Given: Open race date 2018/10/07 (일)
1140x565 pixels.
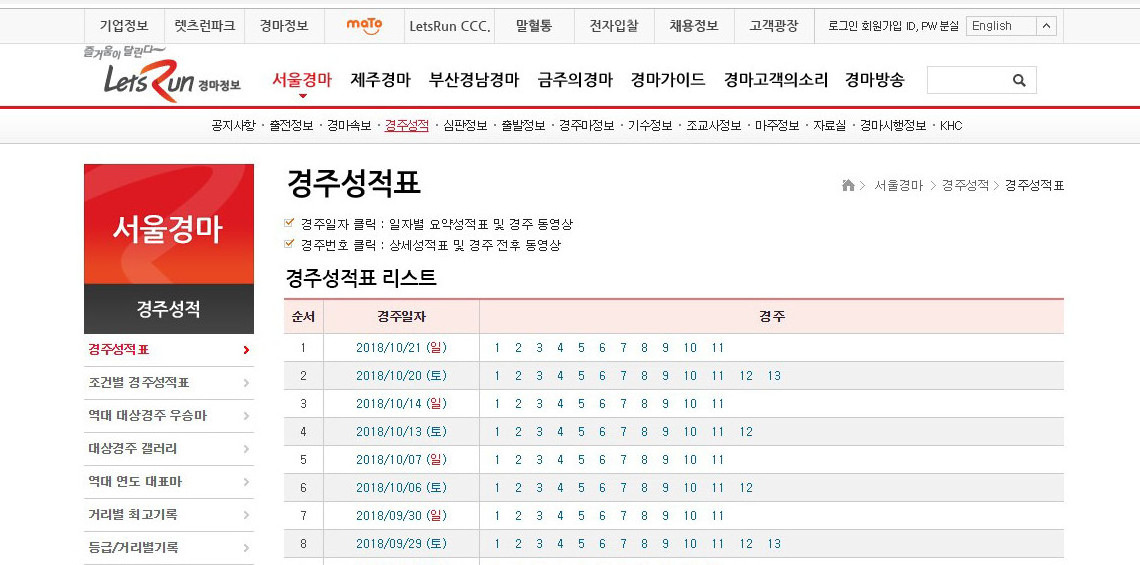Looking at the screenshot, I should [x=401, y=460].
